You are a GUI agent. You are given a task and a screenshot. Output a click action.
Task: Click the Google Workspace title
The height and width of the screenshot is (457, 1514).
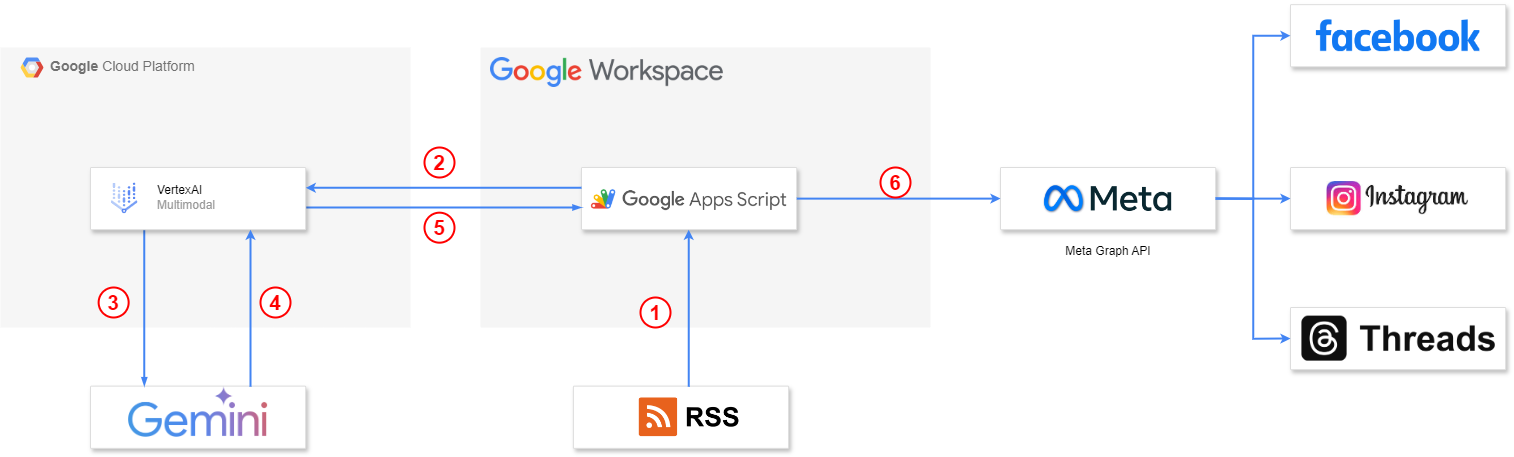point(606,71)
